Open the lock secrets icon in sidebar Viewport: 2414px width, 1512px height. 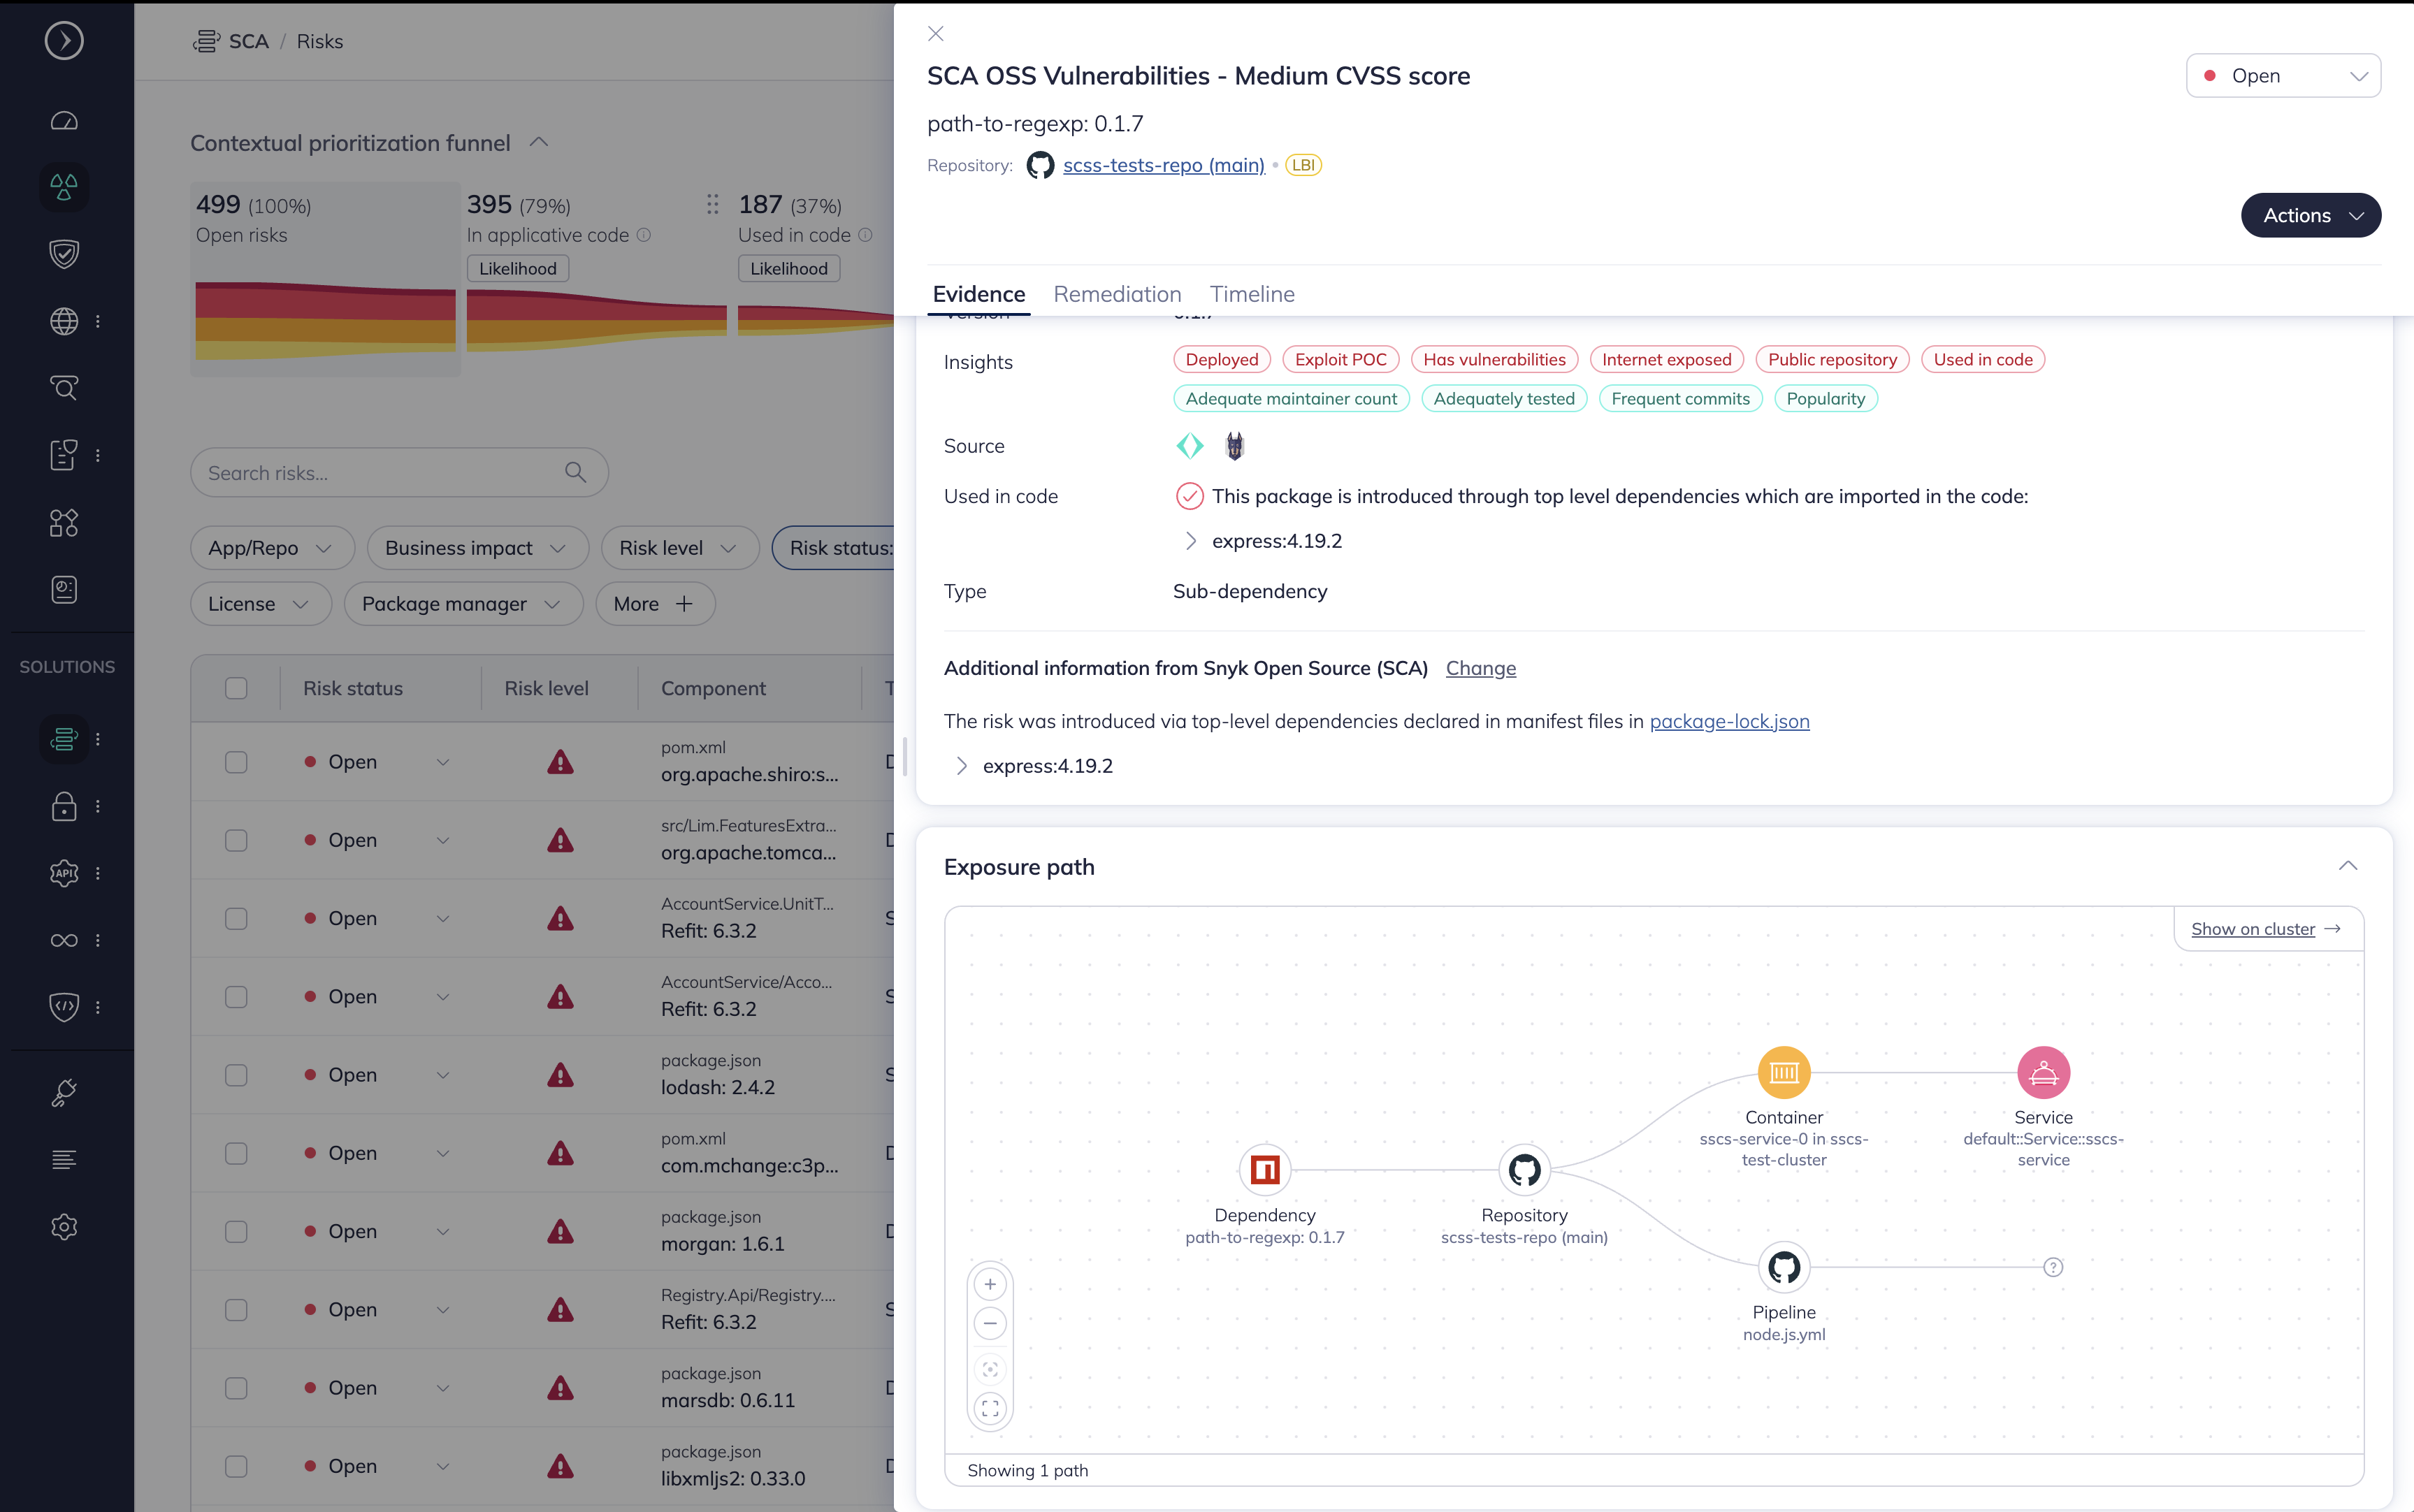[x=64, y=806]
